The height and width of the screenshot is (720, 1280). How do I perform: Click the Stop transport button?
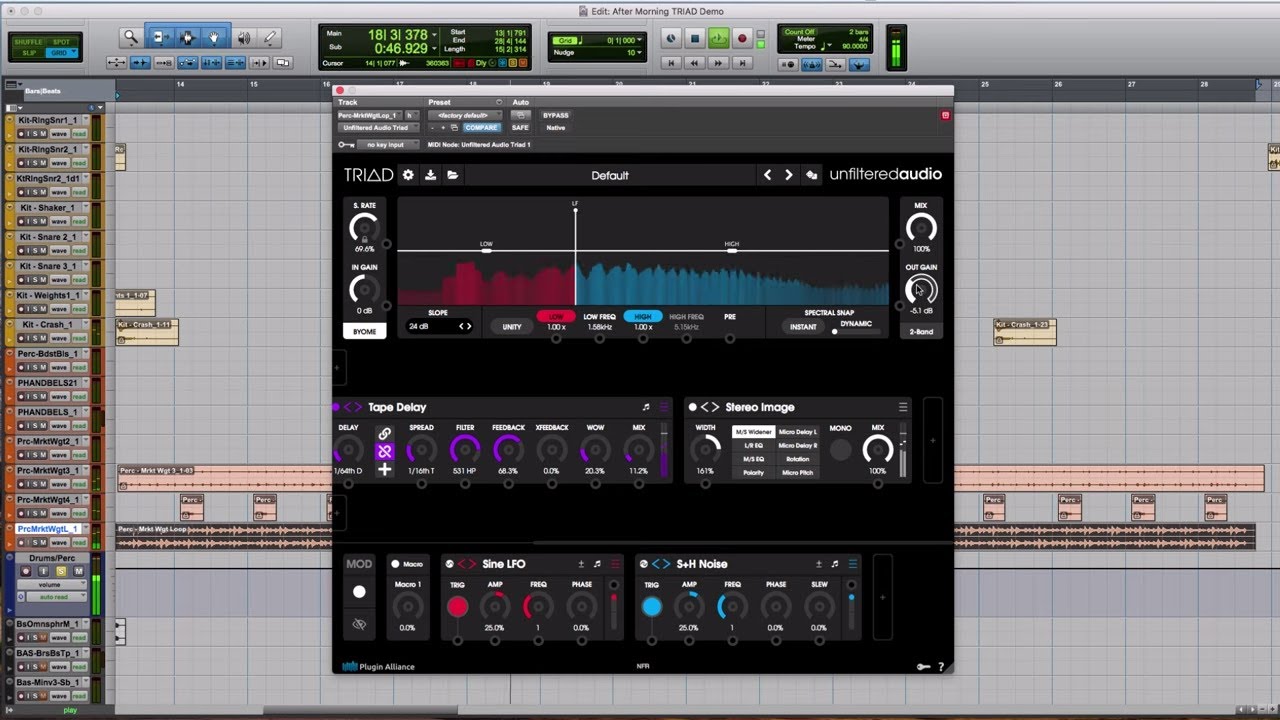coord(695,39)
